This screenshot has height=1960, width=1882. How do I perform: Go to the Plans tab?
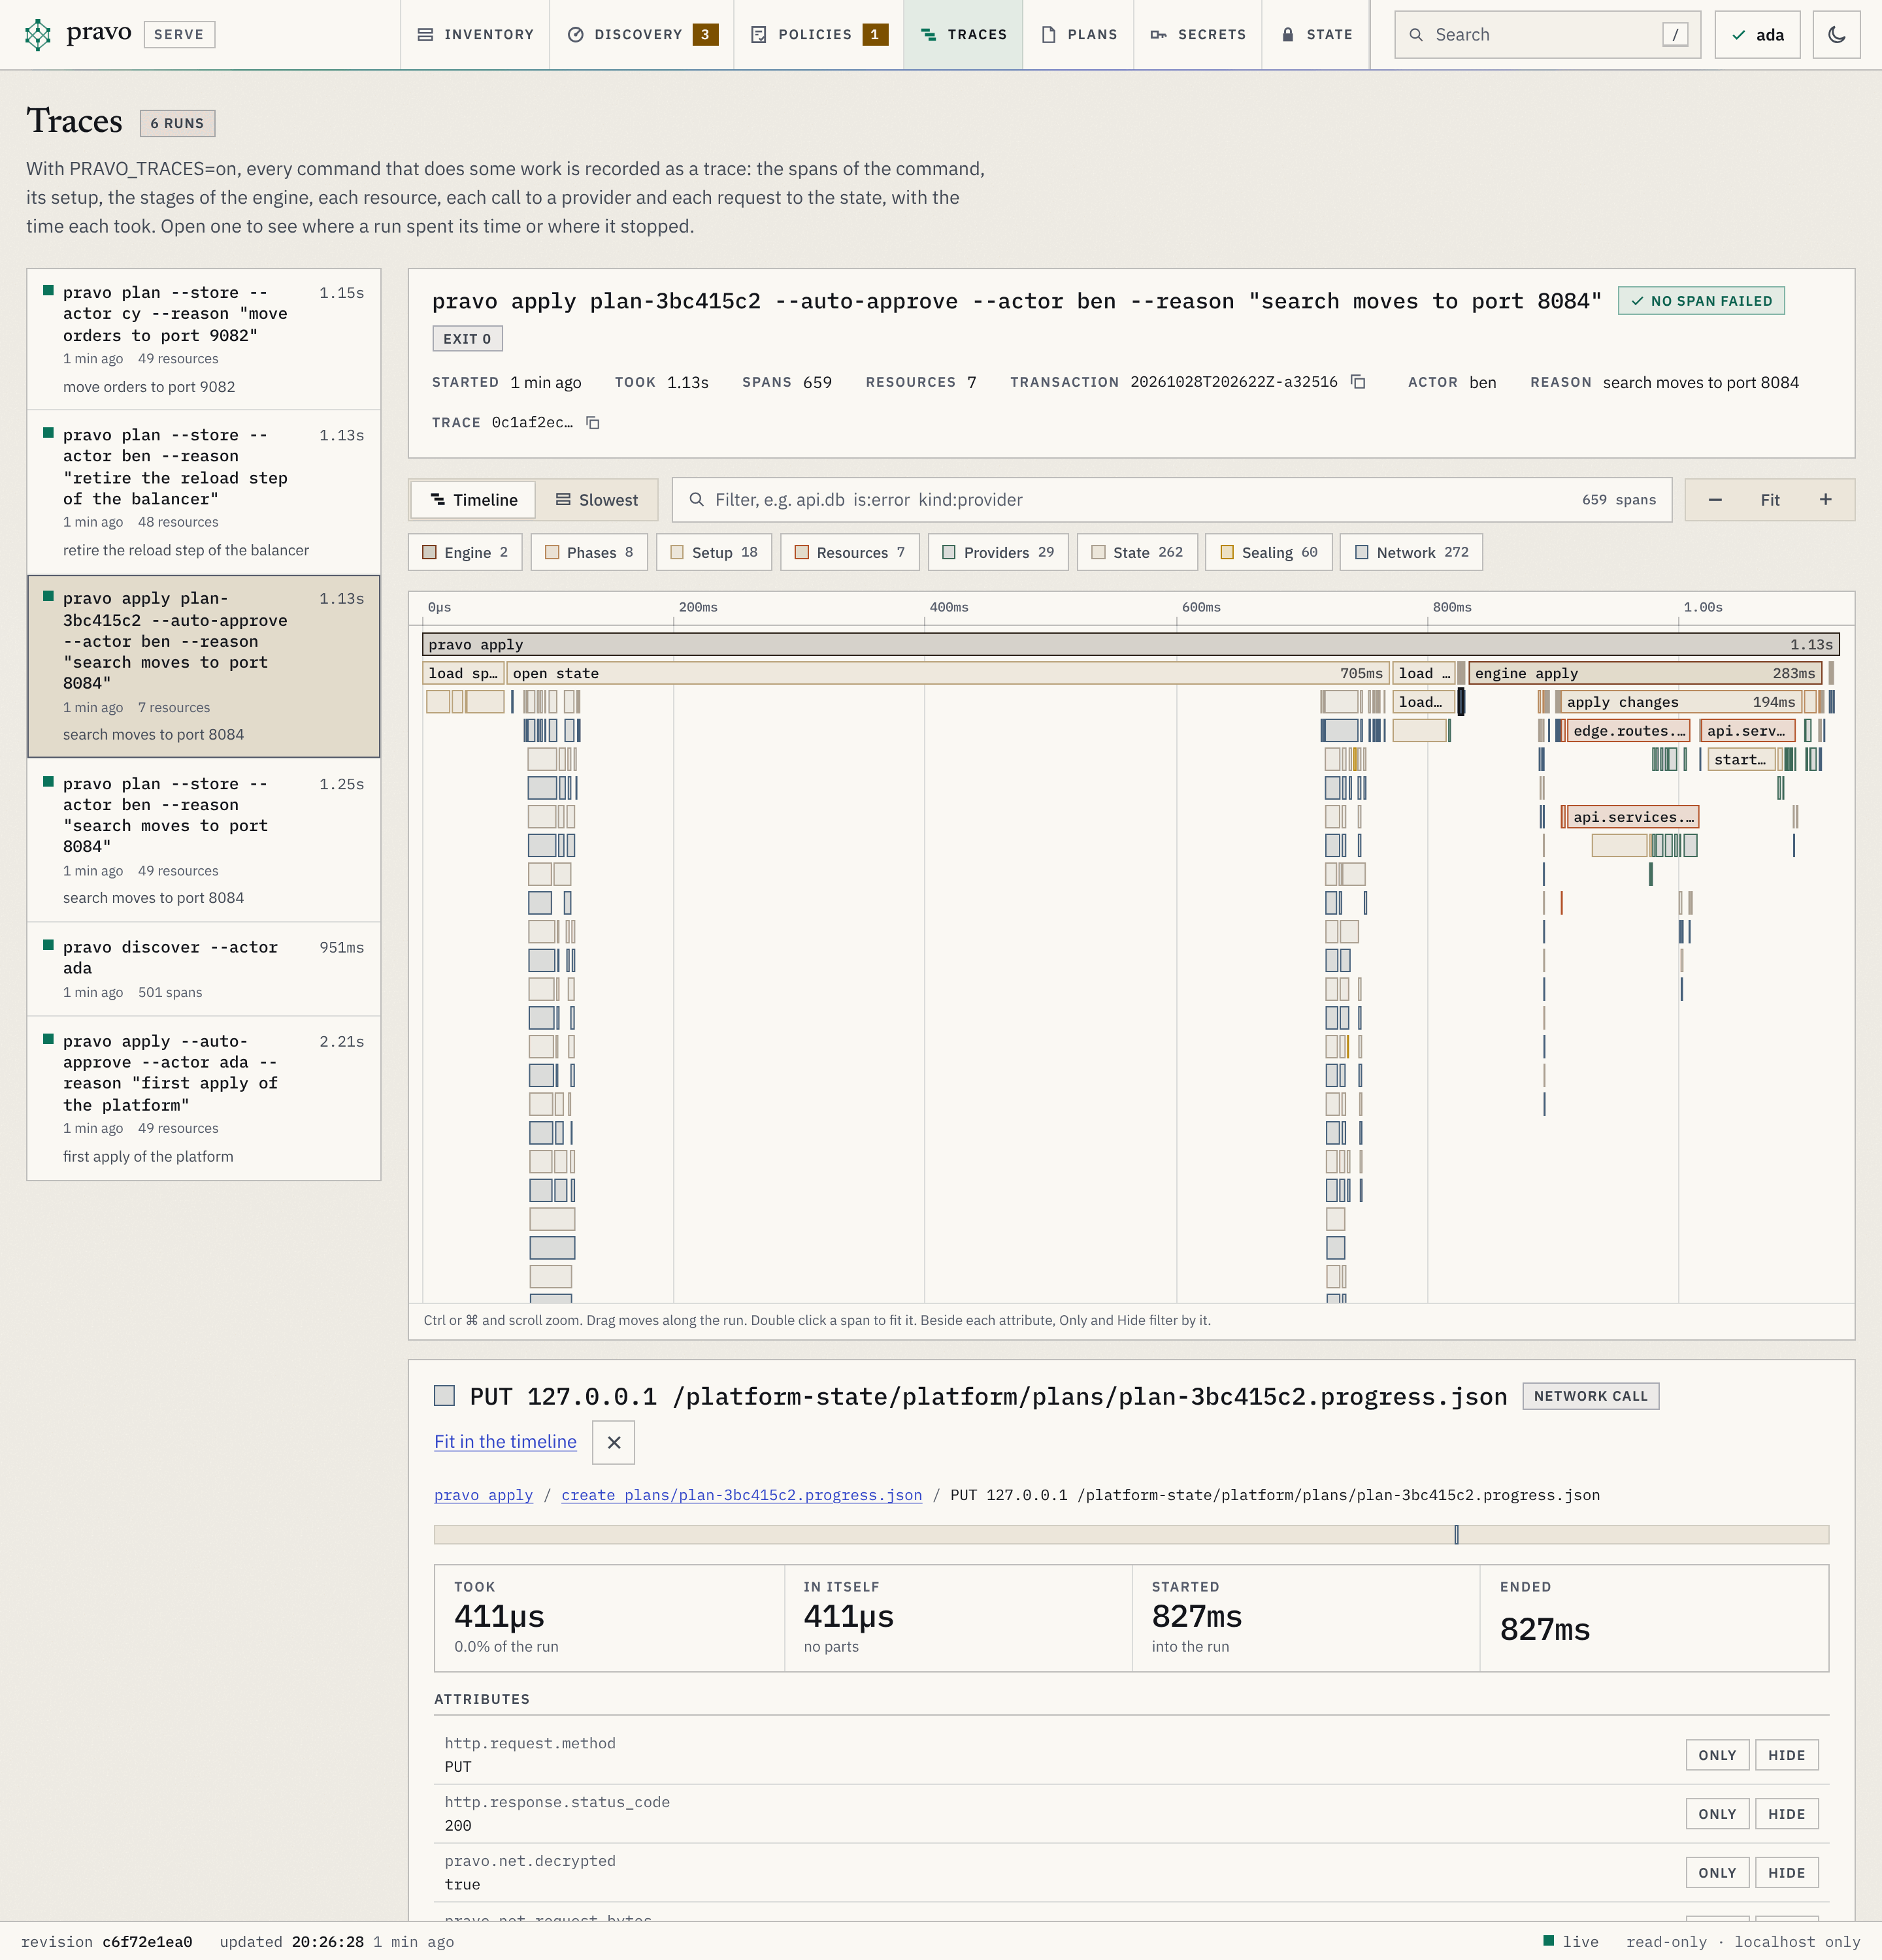1078,35
